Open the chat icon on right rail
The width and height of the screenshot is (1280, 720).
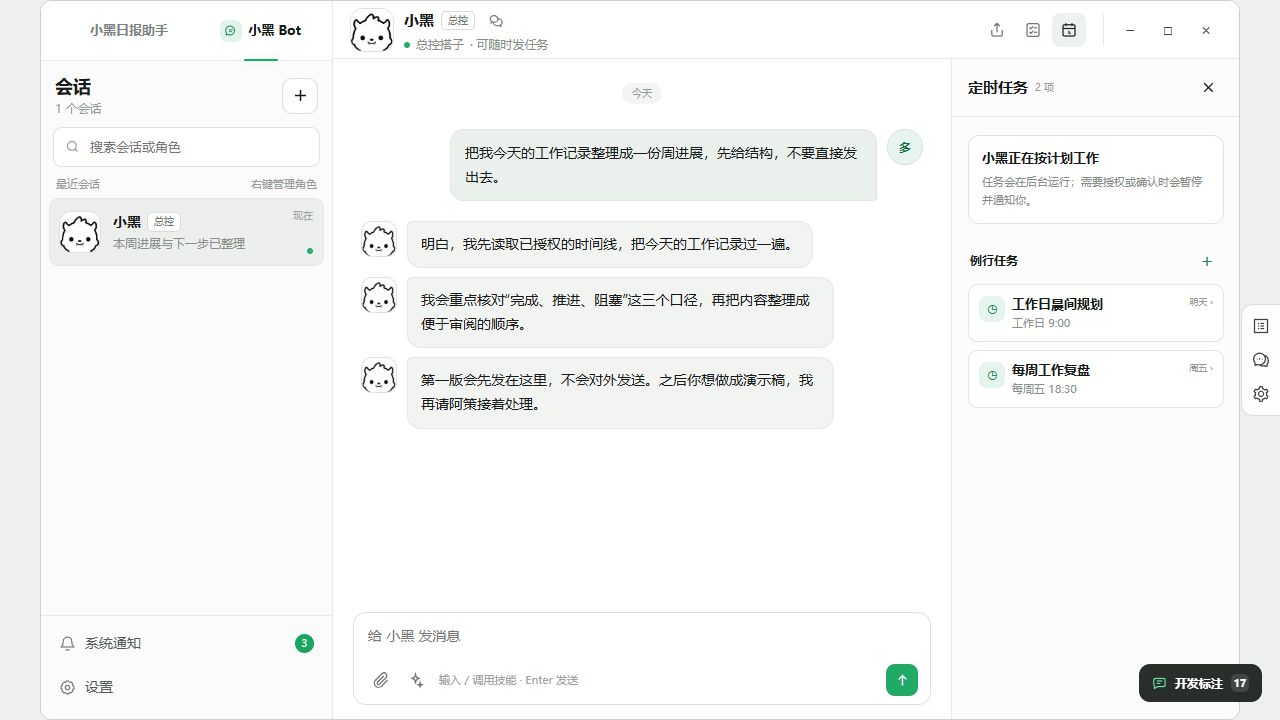(1261, 360)
